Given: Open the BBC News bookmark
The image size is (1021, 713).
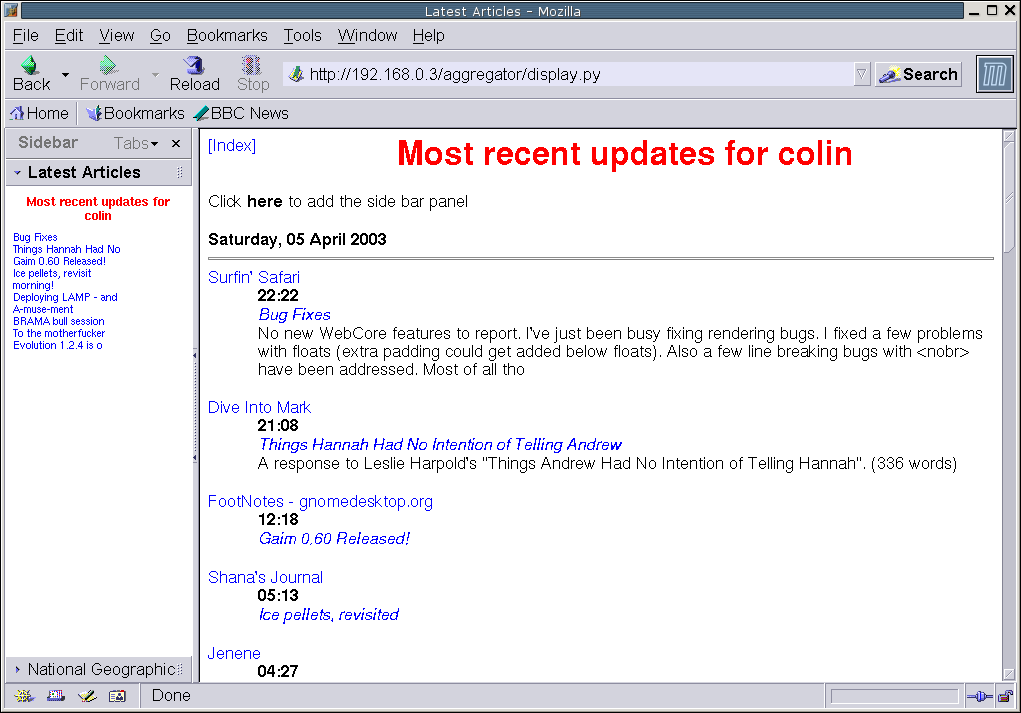Looking at the screenshot, I should [242, 113].
